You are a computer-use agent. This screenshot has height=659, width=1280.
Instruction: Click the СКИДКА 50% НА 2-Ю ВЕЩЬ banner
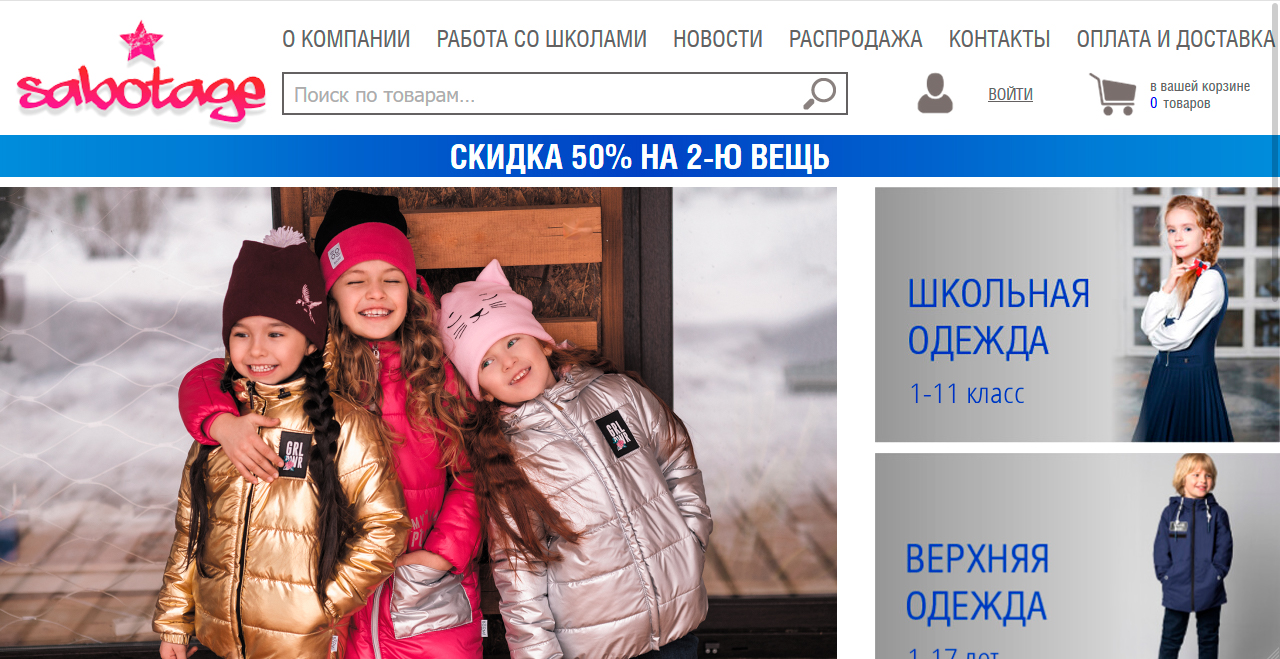640,157
